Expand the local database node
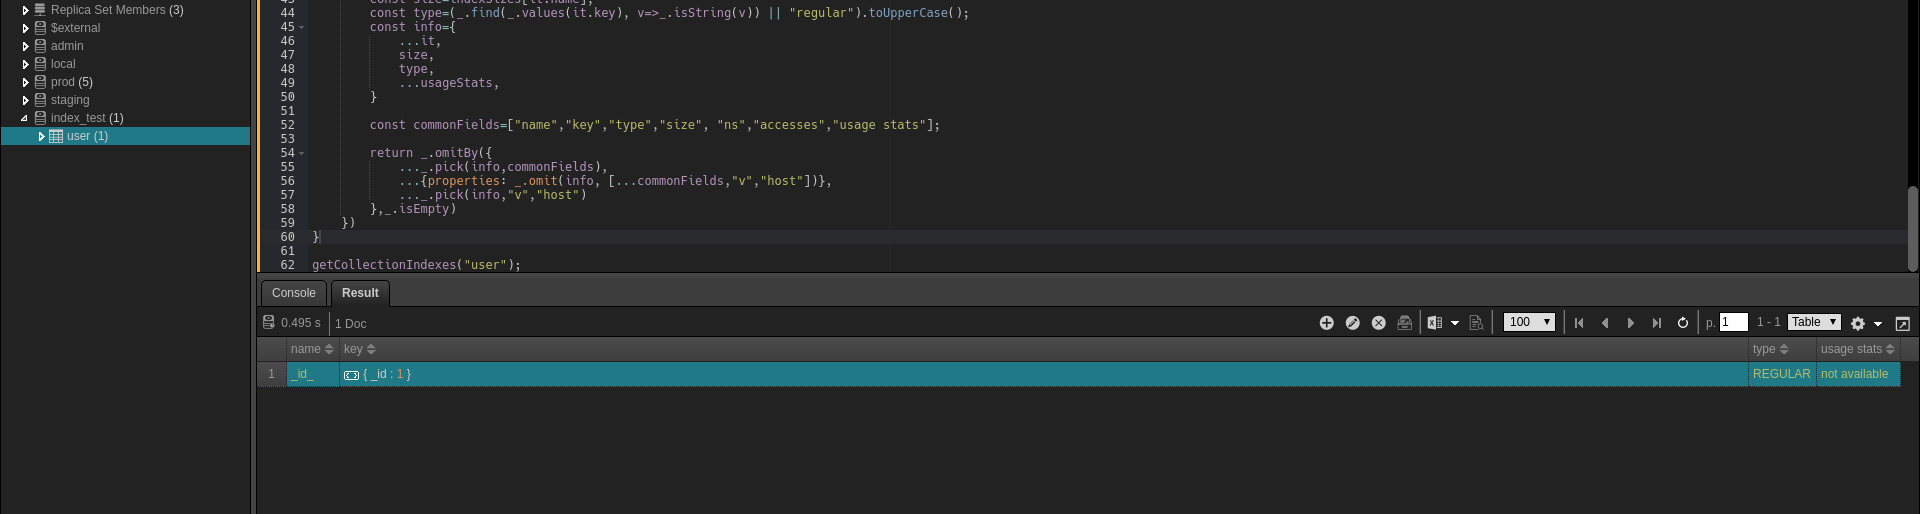1920x514 pixels. 25,64
